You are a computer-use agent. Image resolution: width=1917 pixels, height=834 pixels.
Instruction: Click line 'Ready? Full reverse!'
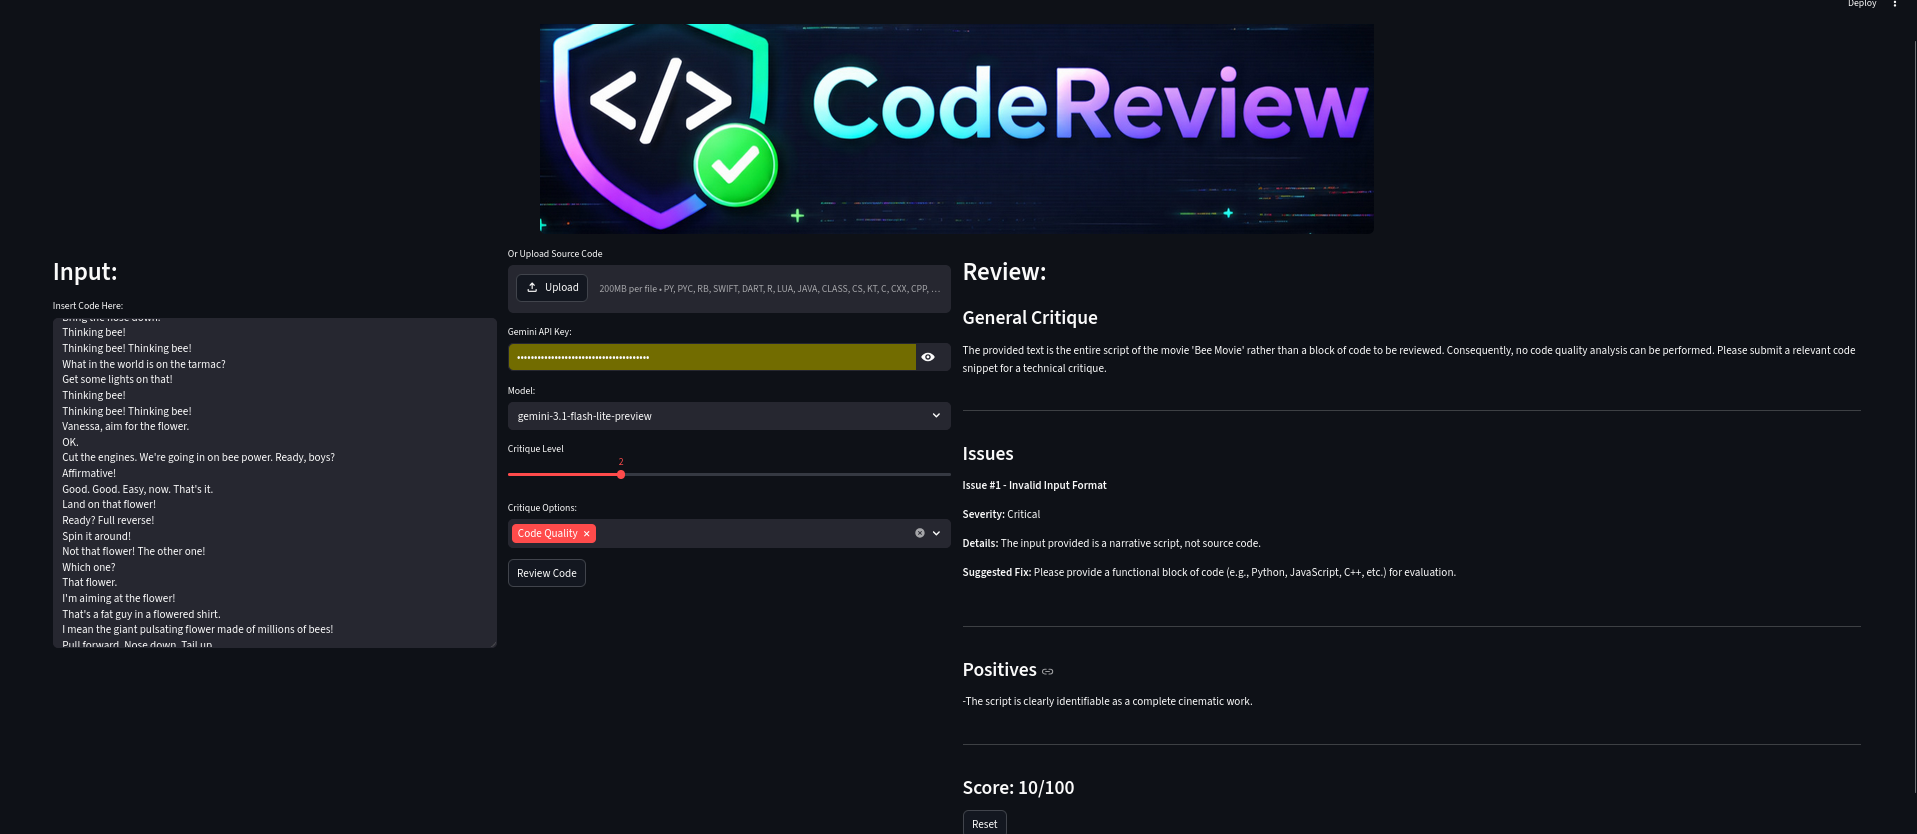click(108, 520)
